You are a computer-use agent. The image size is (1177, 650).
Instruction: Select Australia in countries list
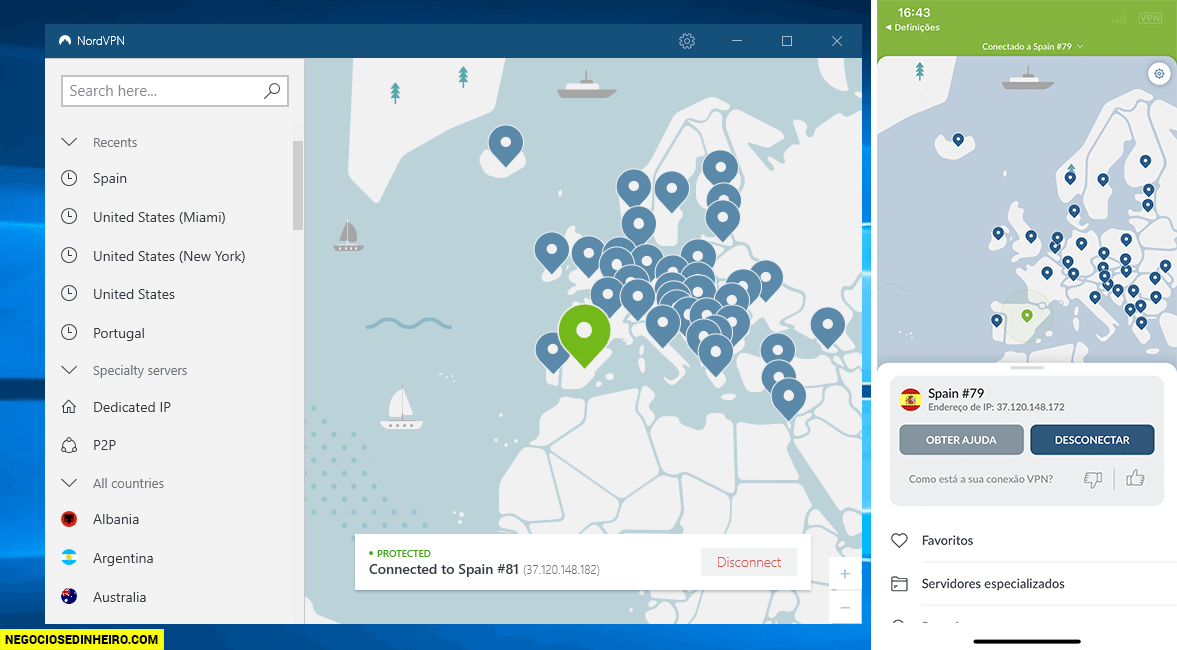point(119,597)
